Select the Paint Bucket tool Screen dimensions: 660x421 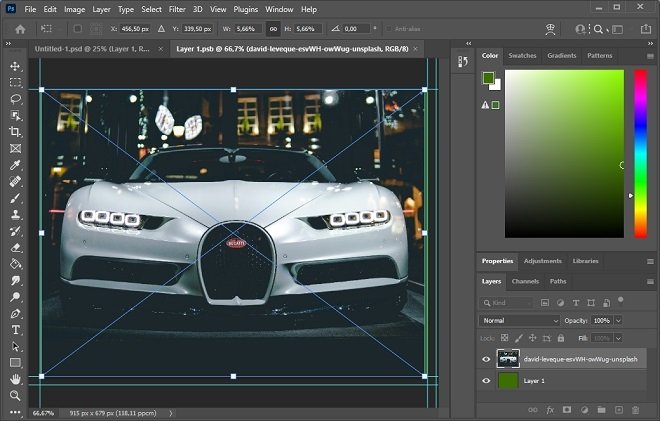pos(15,264)
